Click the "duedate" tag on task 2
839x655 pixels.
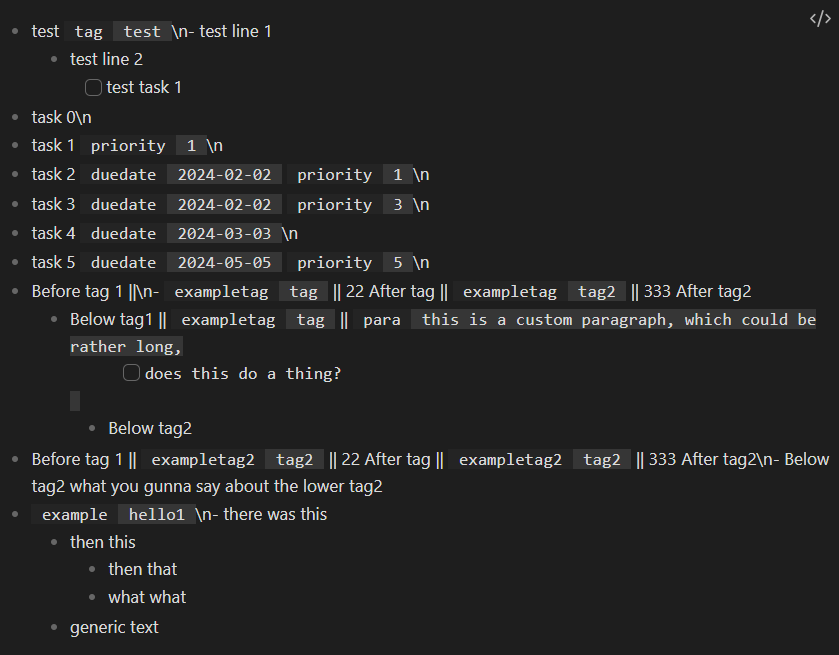(x=124, y=175)
